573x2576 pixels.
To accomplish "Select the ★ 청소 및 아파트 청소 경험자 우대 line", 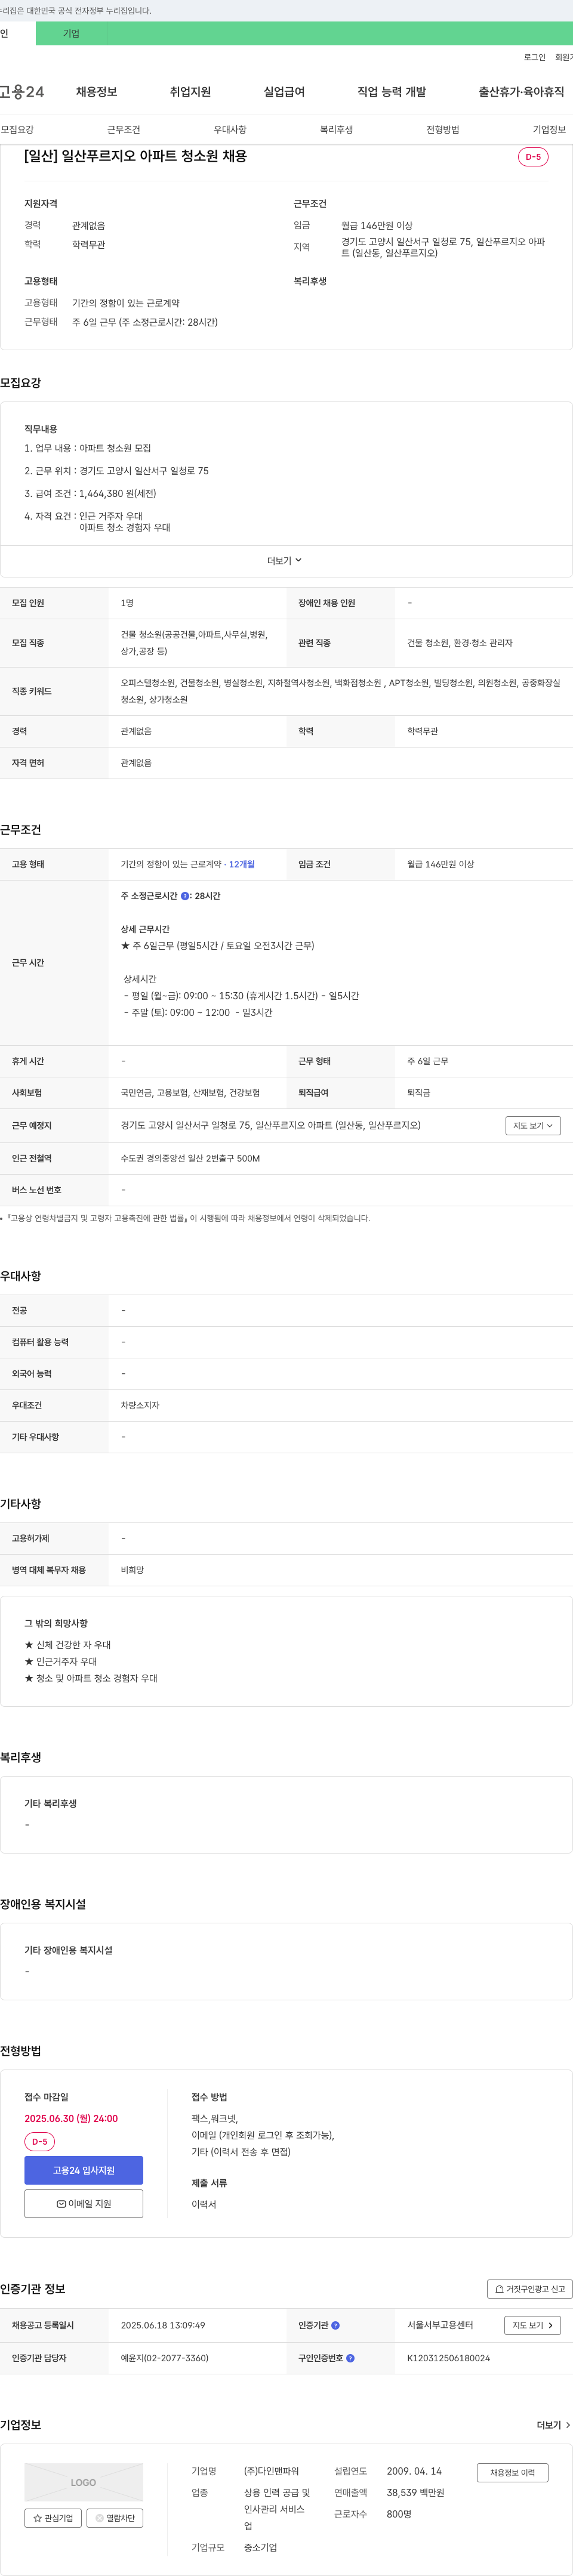I will (x=90, y=1678).
